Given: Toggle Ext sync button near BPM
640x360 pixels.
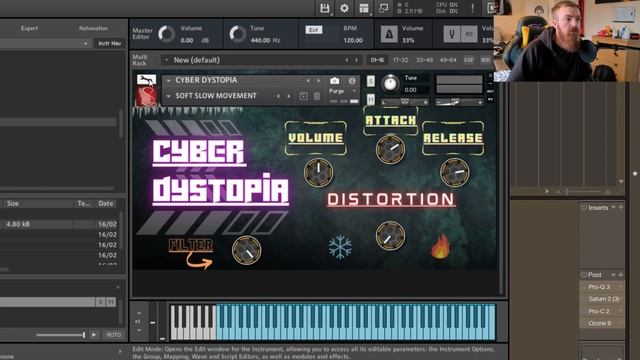Looking at the screenshot, I should [x=313, y=30].
